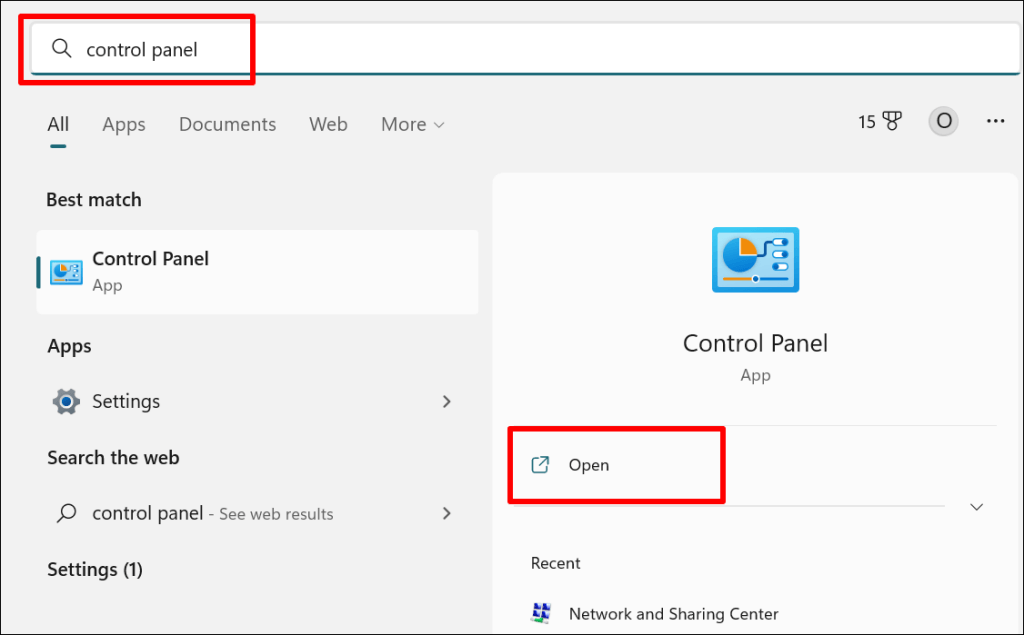Expand Settings app result arrow
This screenshot has height=635, width=1024.
446,402
